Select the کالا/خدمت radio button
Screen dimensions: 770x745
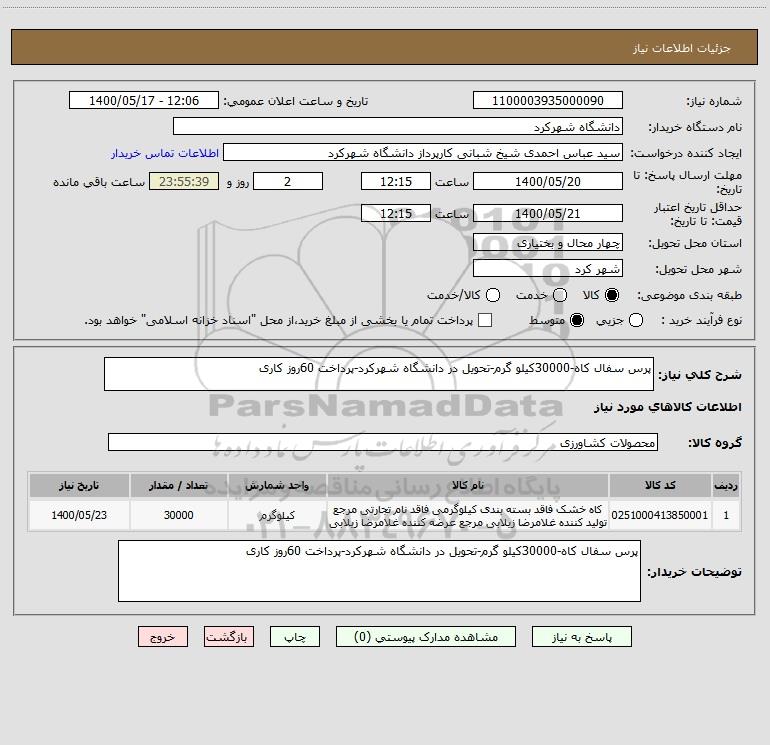[493, 295]
